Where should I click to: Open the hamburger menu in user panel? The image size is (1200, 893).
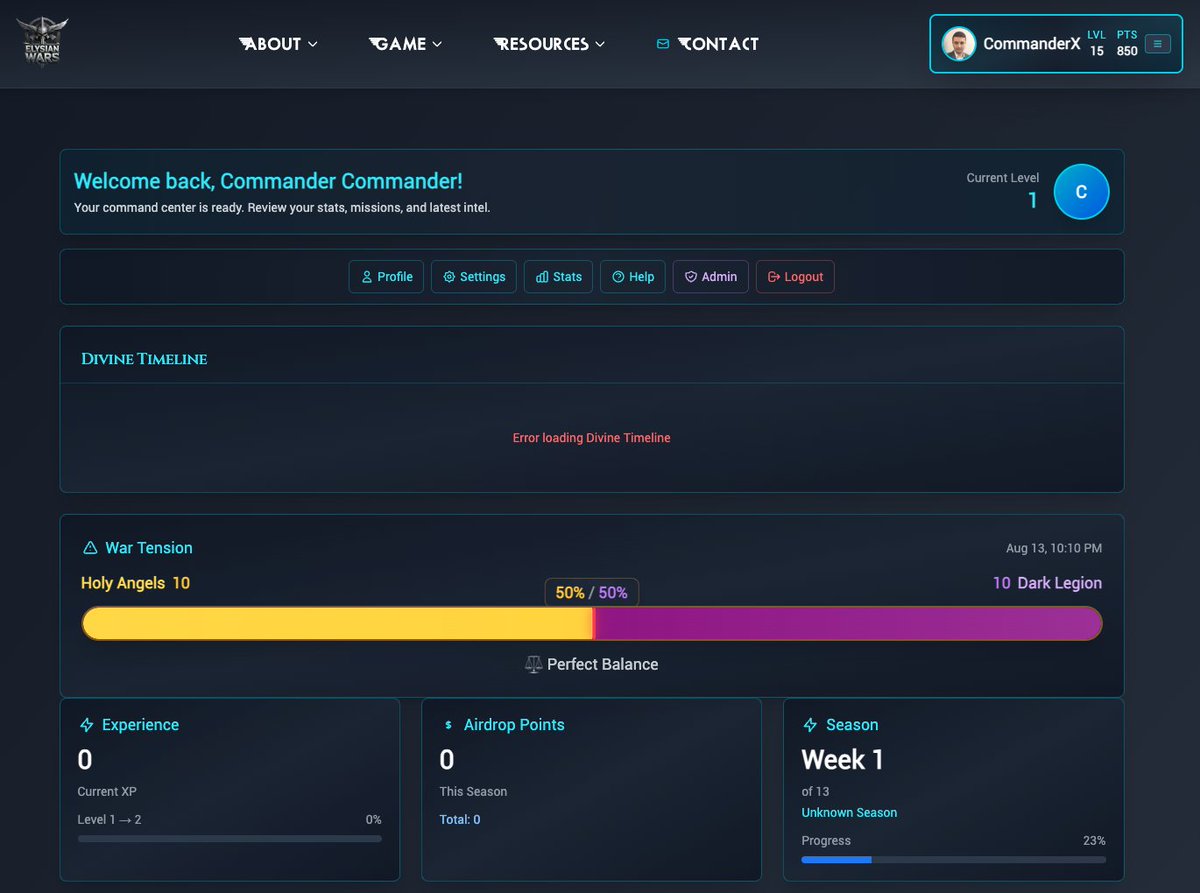[x=1157, y=44]
